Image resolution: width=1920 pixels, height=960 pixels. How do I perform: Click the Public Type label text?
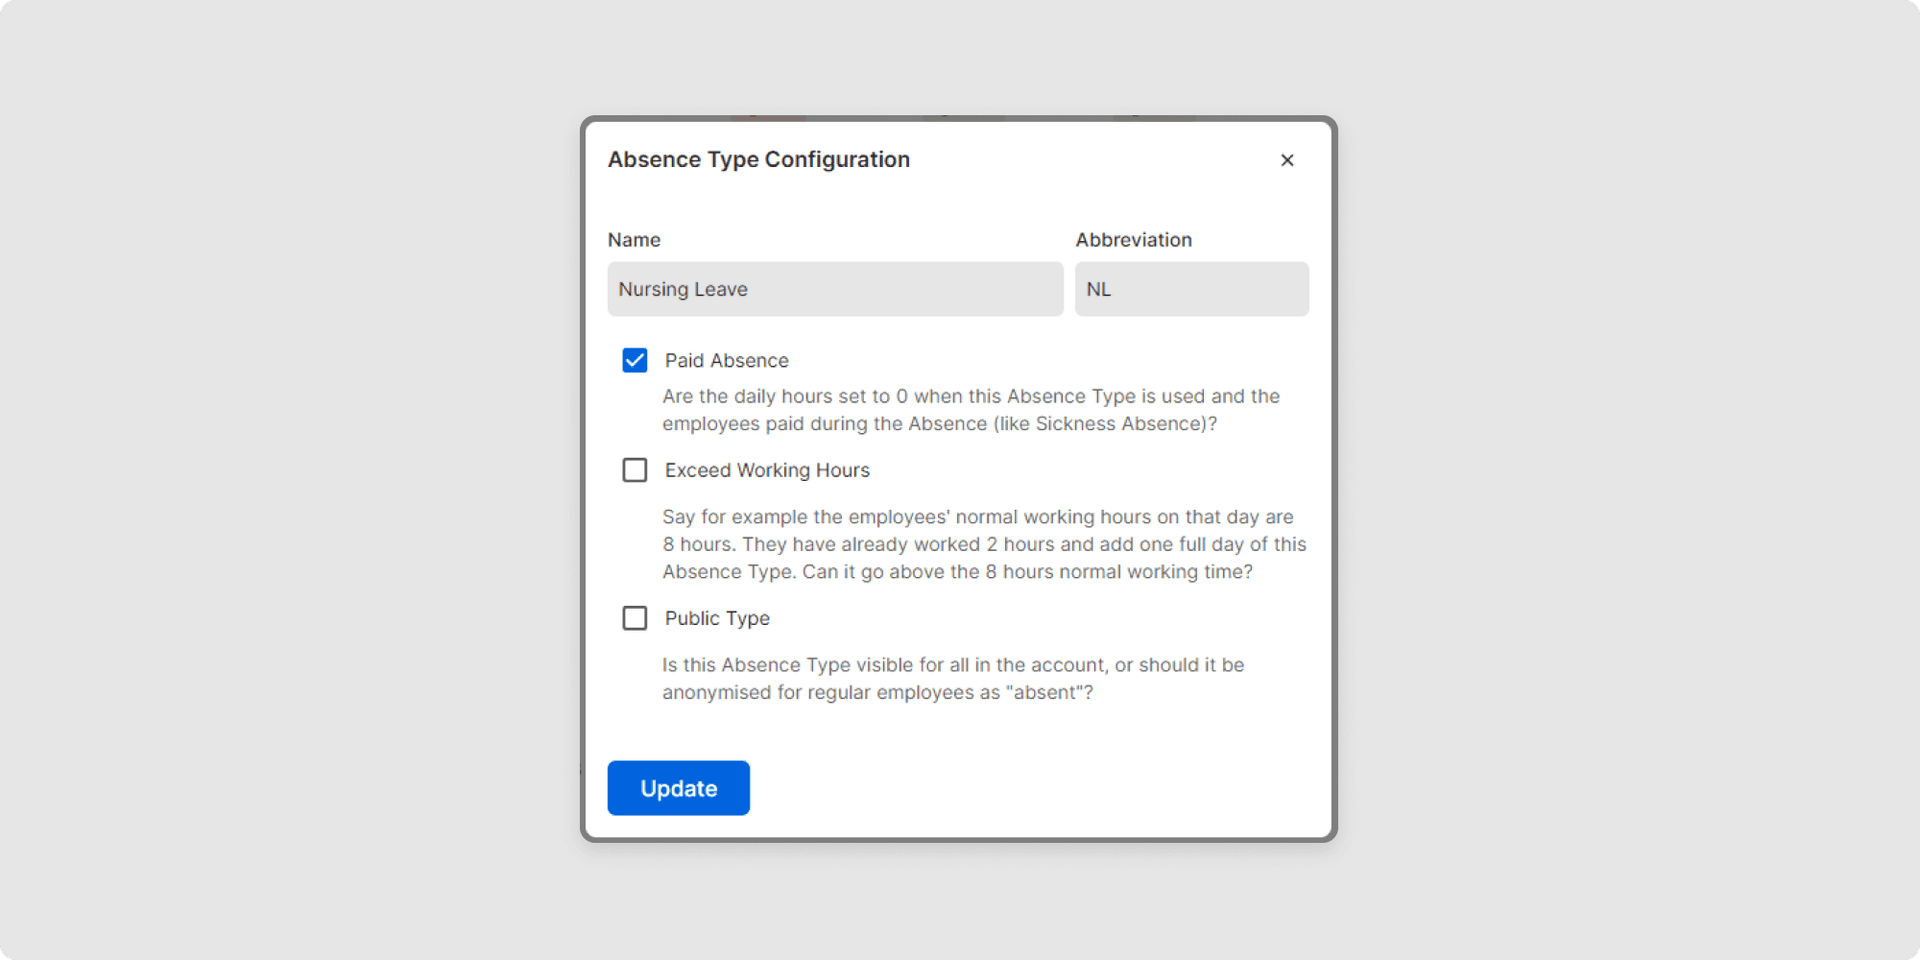pyautogui.click(x=717, y=618)
